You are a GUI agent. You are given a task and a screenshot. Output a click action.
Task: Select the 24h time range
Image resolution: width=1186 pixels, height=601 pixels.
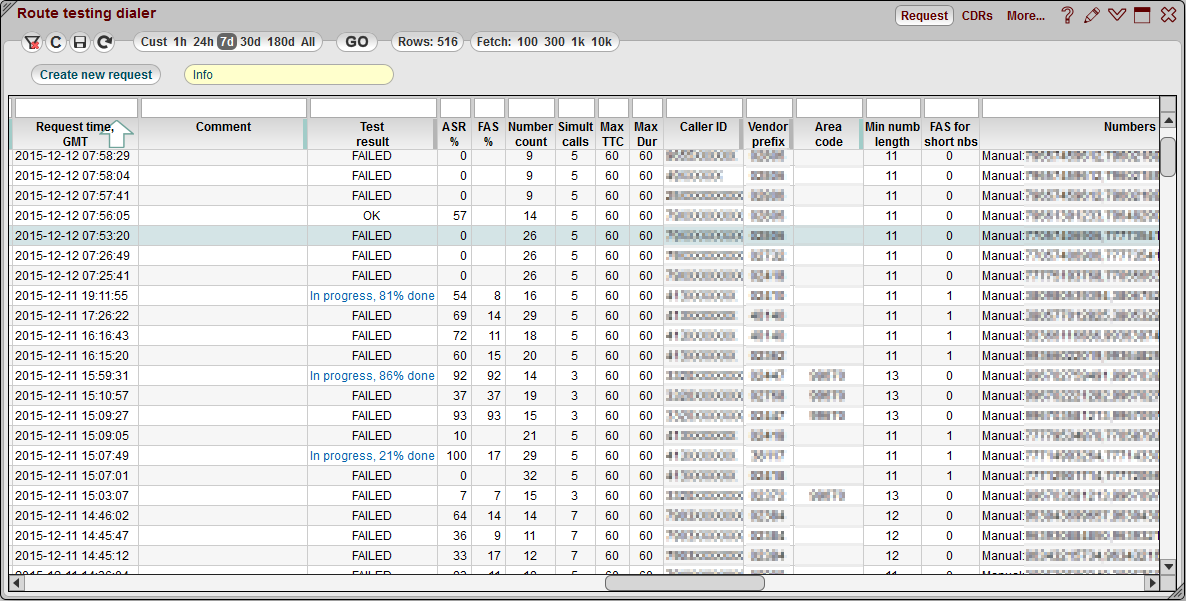click(205, 42)
